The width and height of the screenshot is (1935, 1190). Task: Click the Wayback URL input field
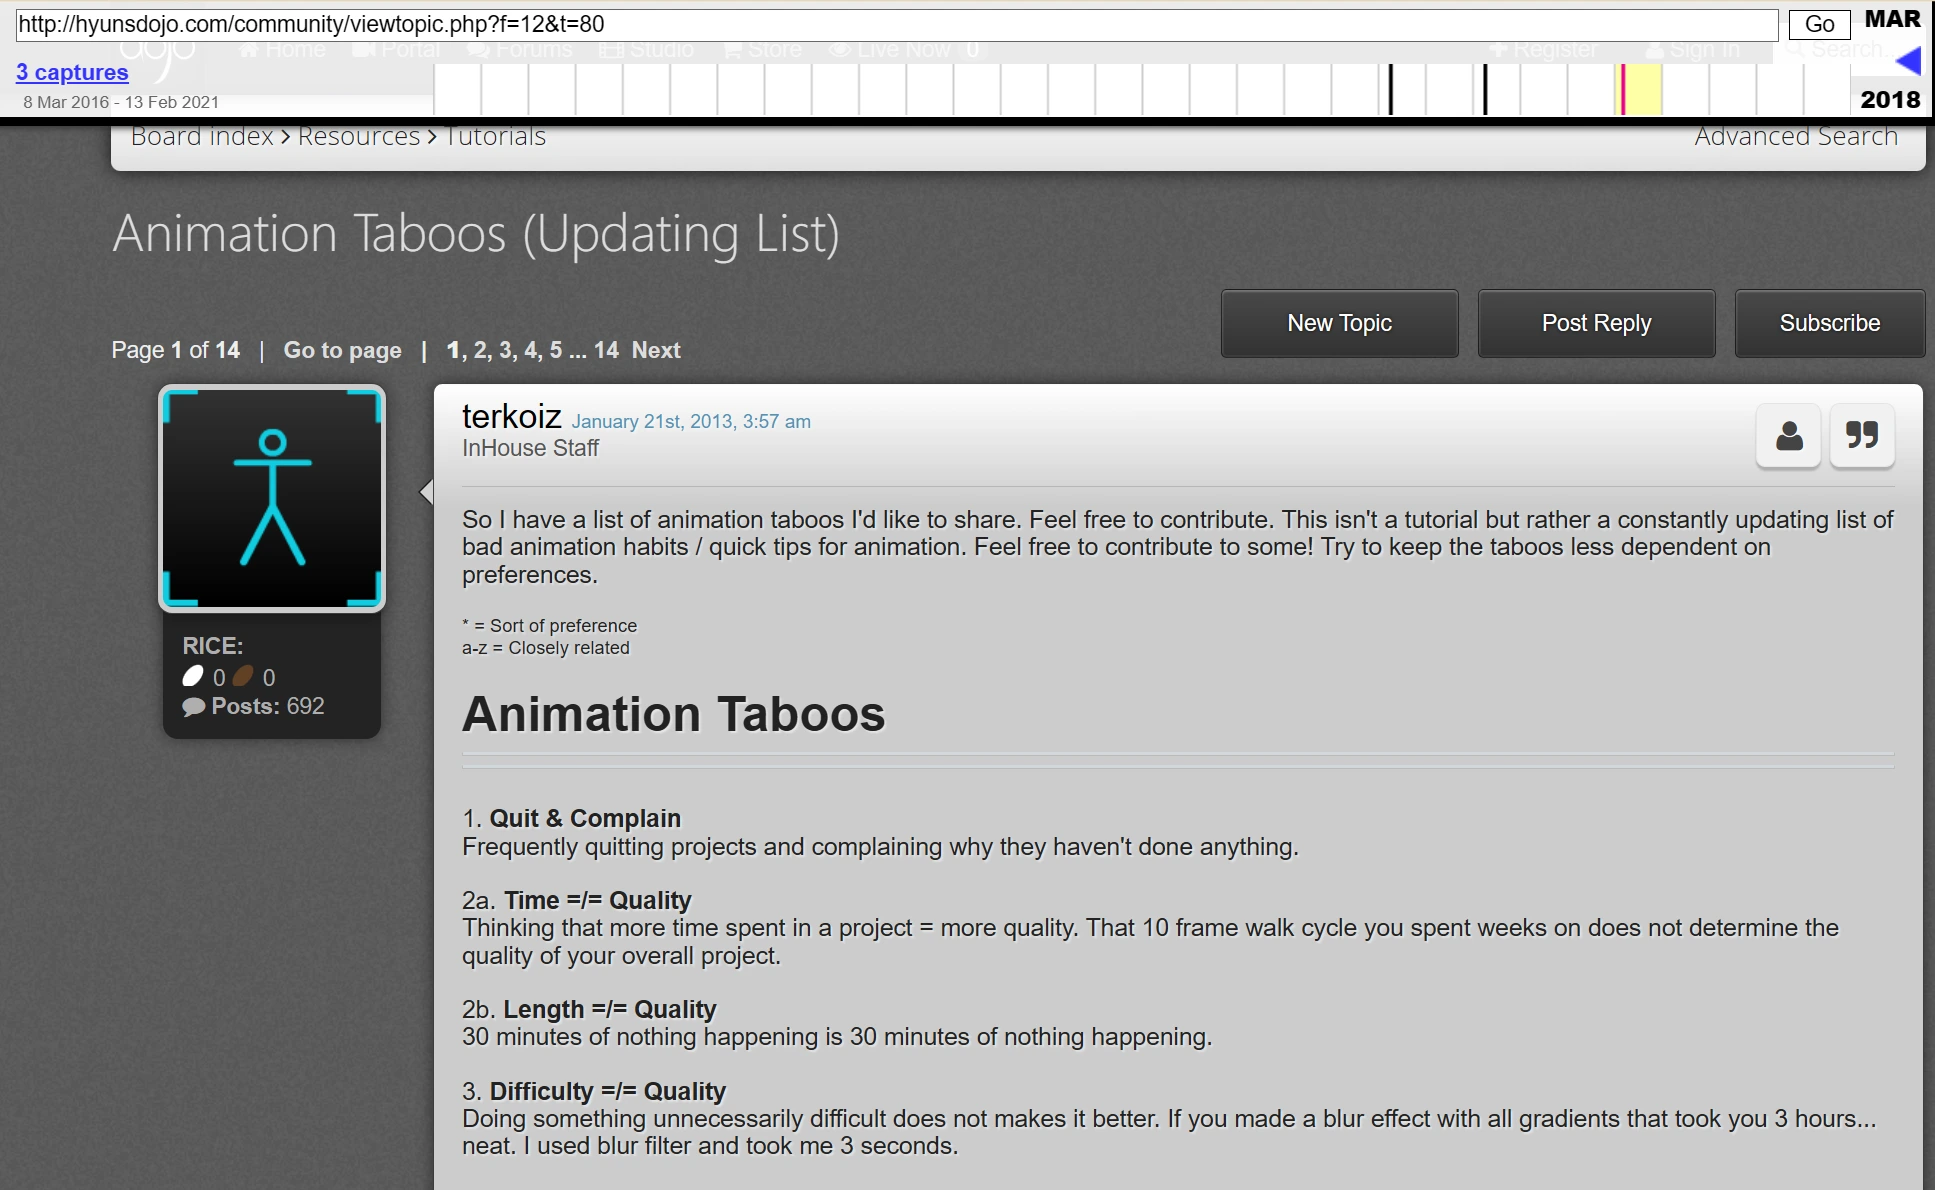[896, 24]
